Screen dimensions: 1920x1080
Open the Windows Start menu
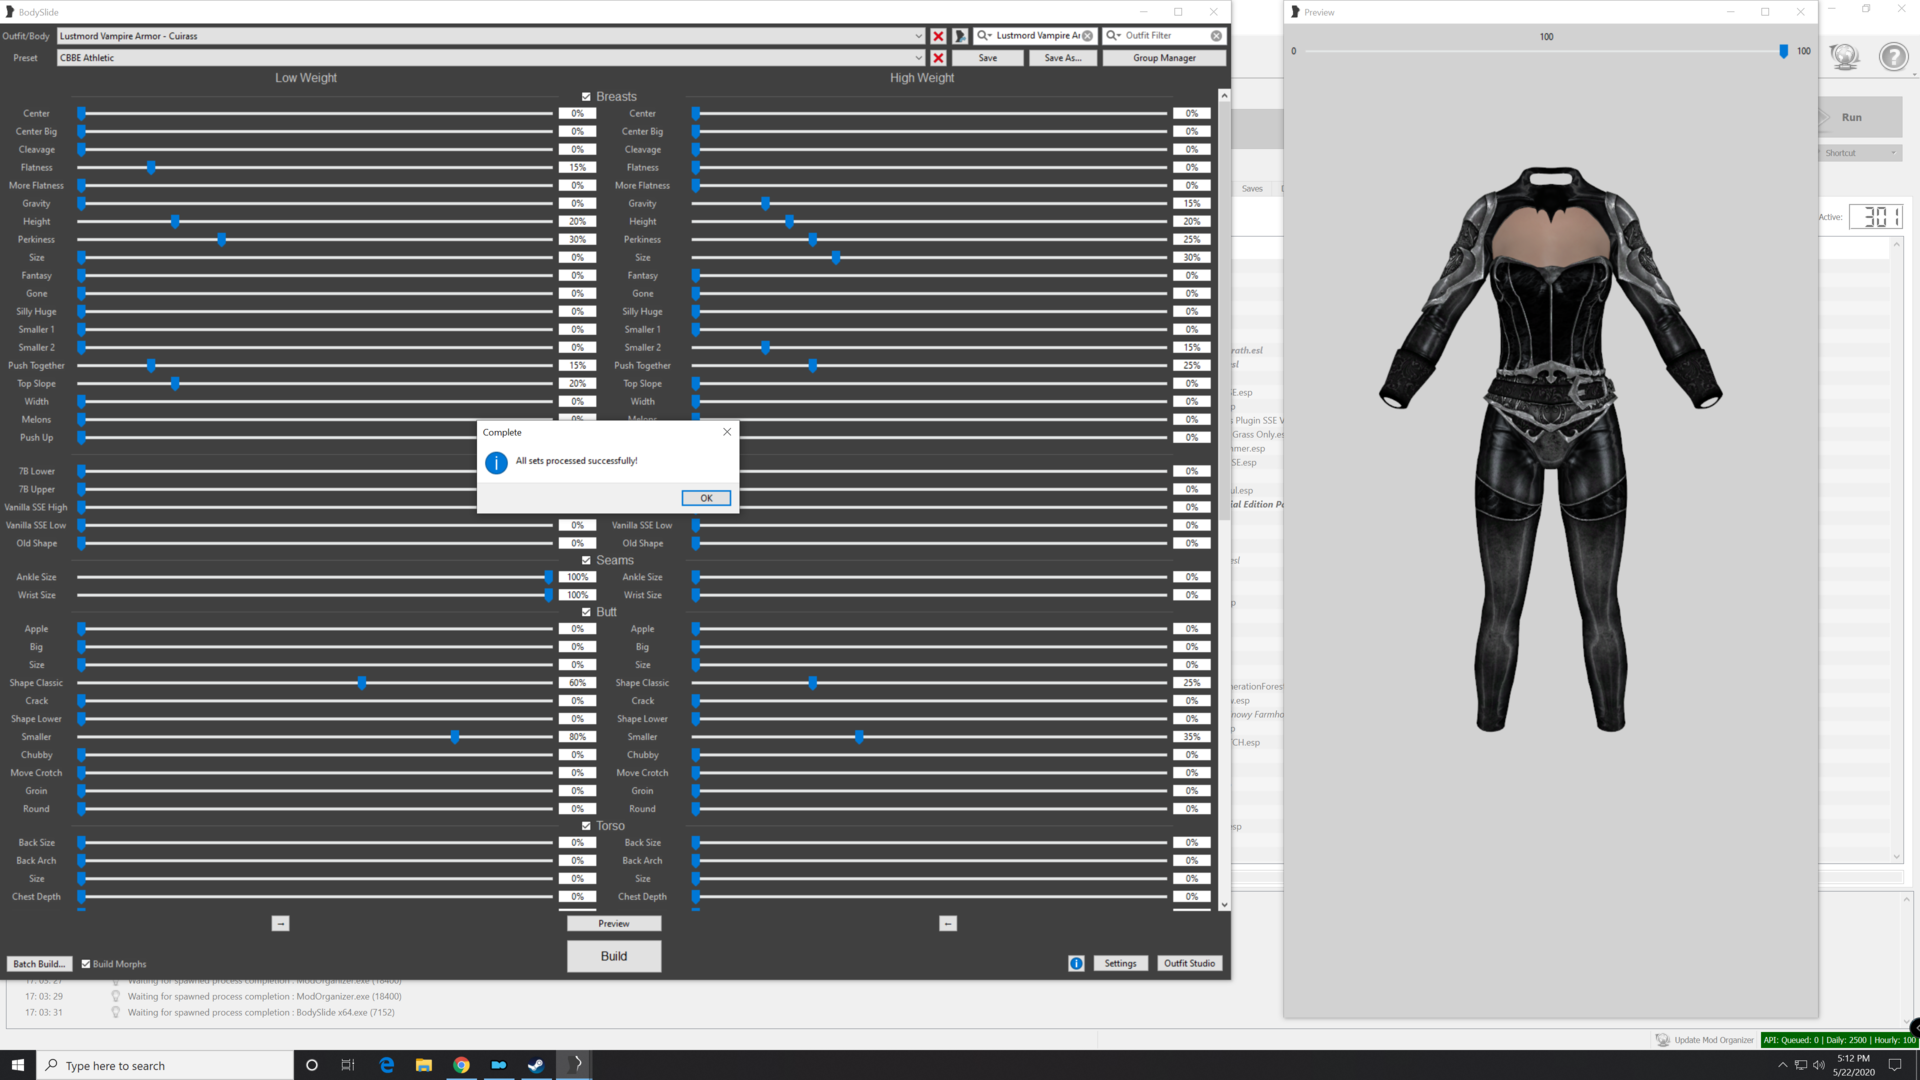click(x=18, y=1065)
